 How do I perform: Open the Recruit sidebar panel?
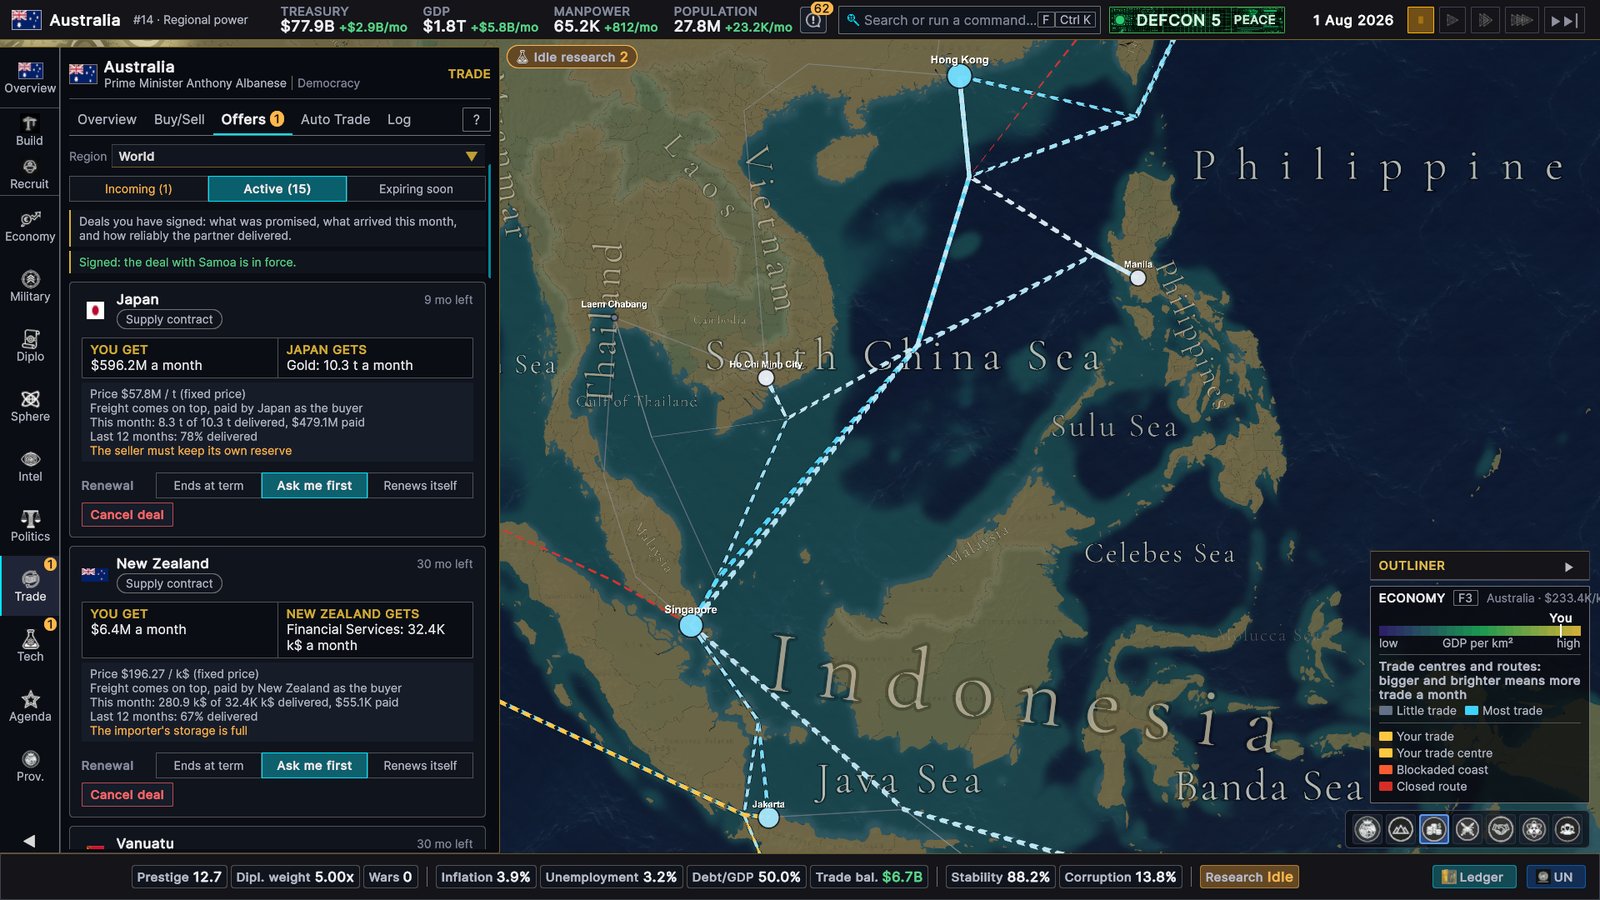[x=30, y=175]
